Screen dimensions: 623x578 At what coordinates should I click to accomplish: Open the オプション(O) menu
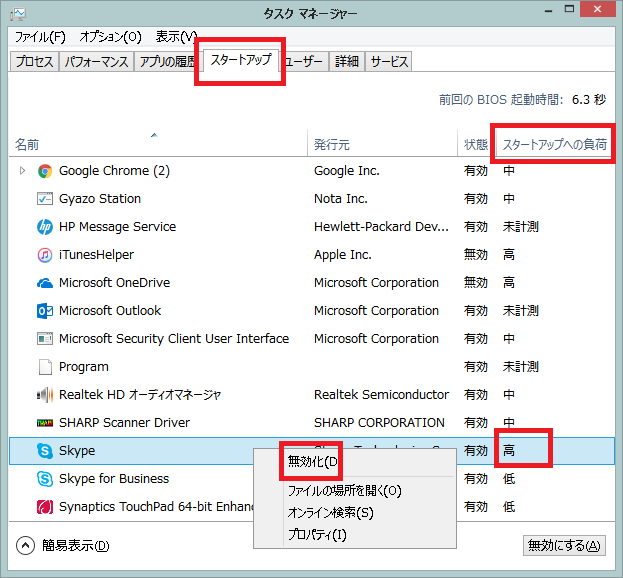coord(110,37)
